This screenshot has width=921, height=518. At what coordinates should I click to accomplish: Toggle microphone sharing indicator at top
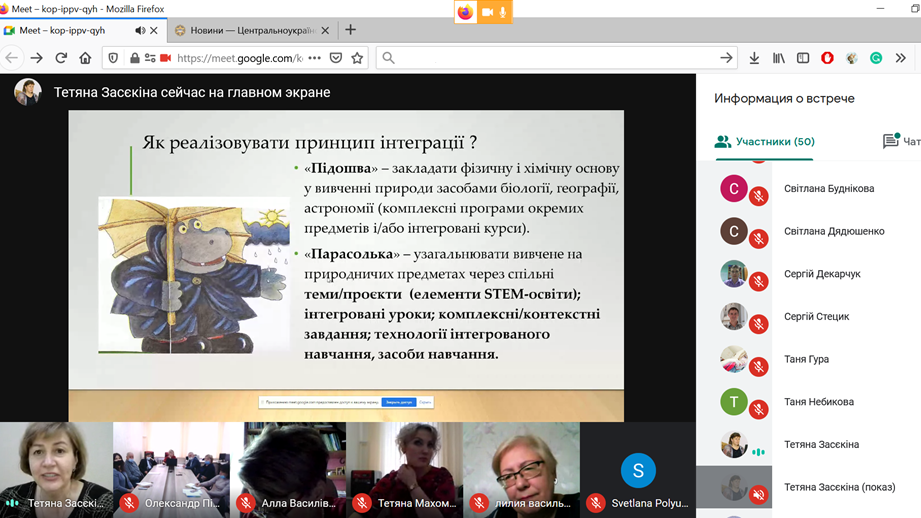[x=503, y=12]
